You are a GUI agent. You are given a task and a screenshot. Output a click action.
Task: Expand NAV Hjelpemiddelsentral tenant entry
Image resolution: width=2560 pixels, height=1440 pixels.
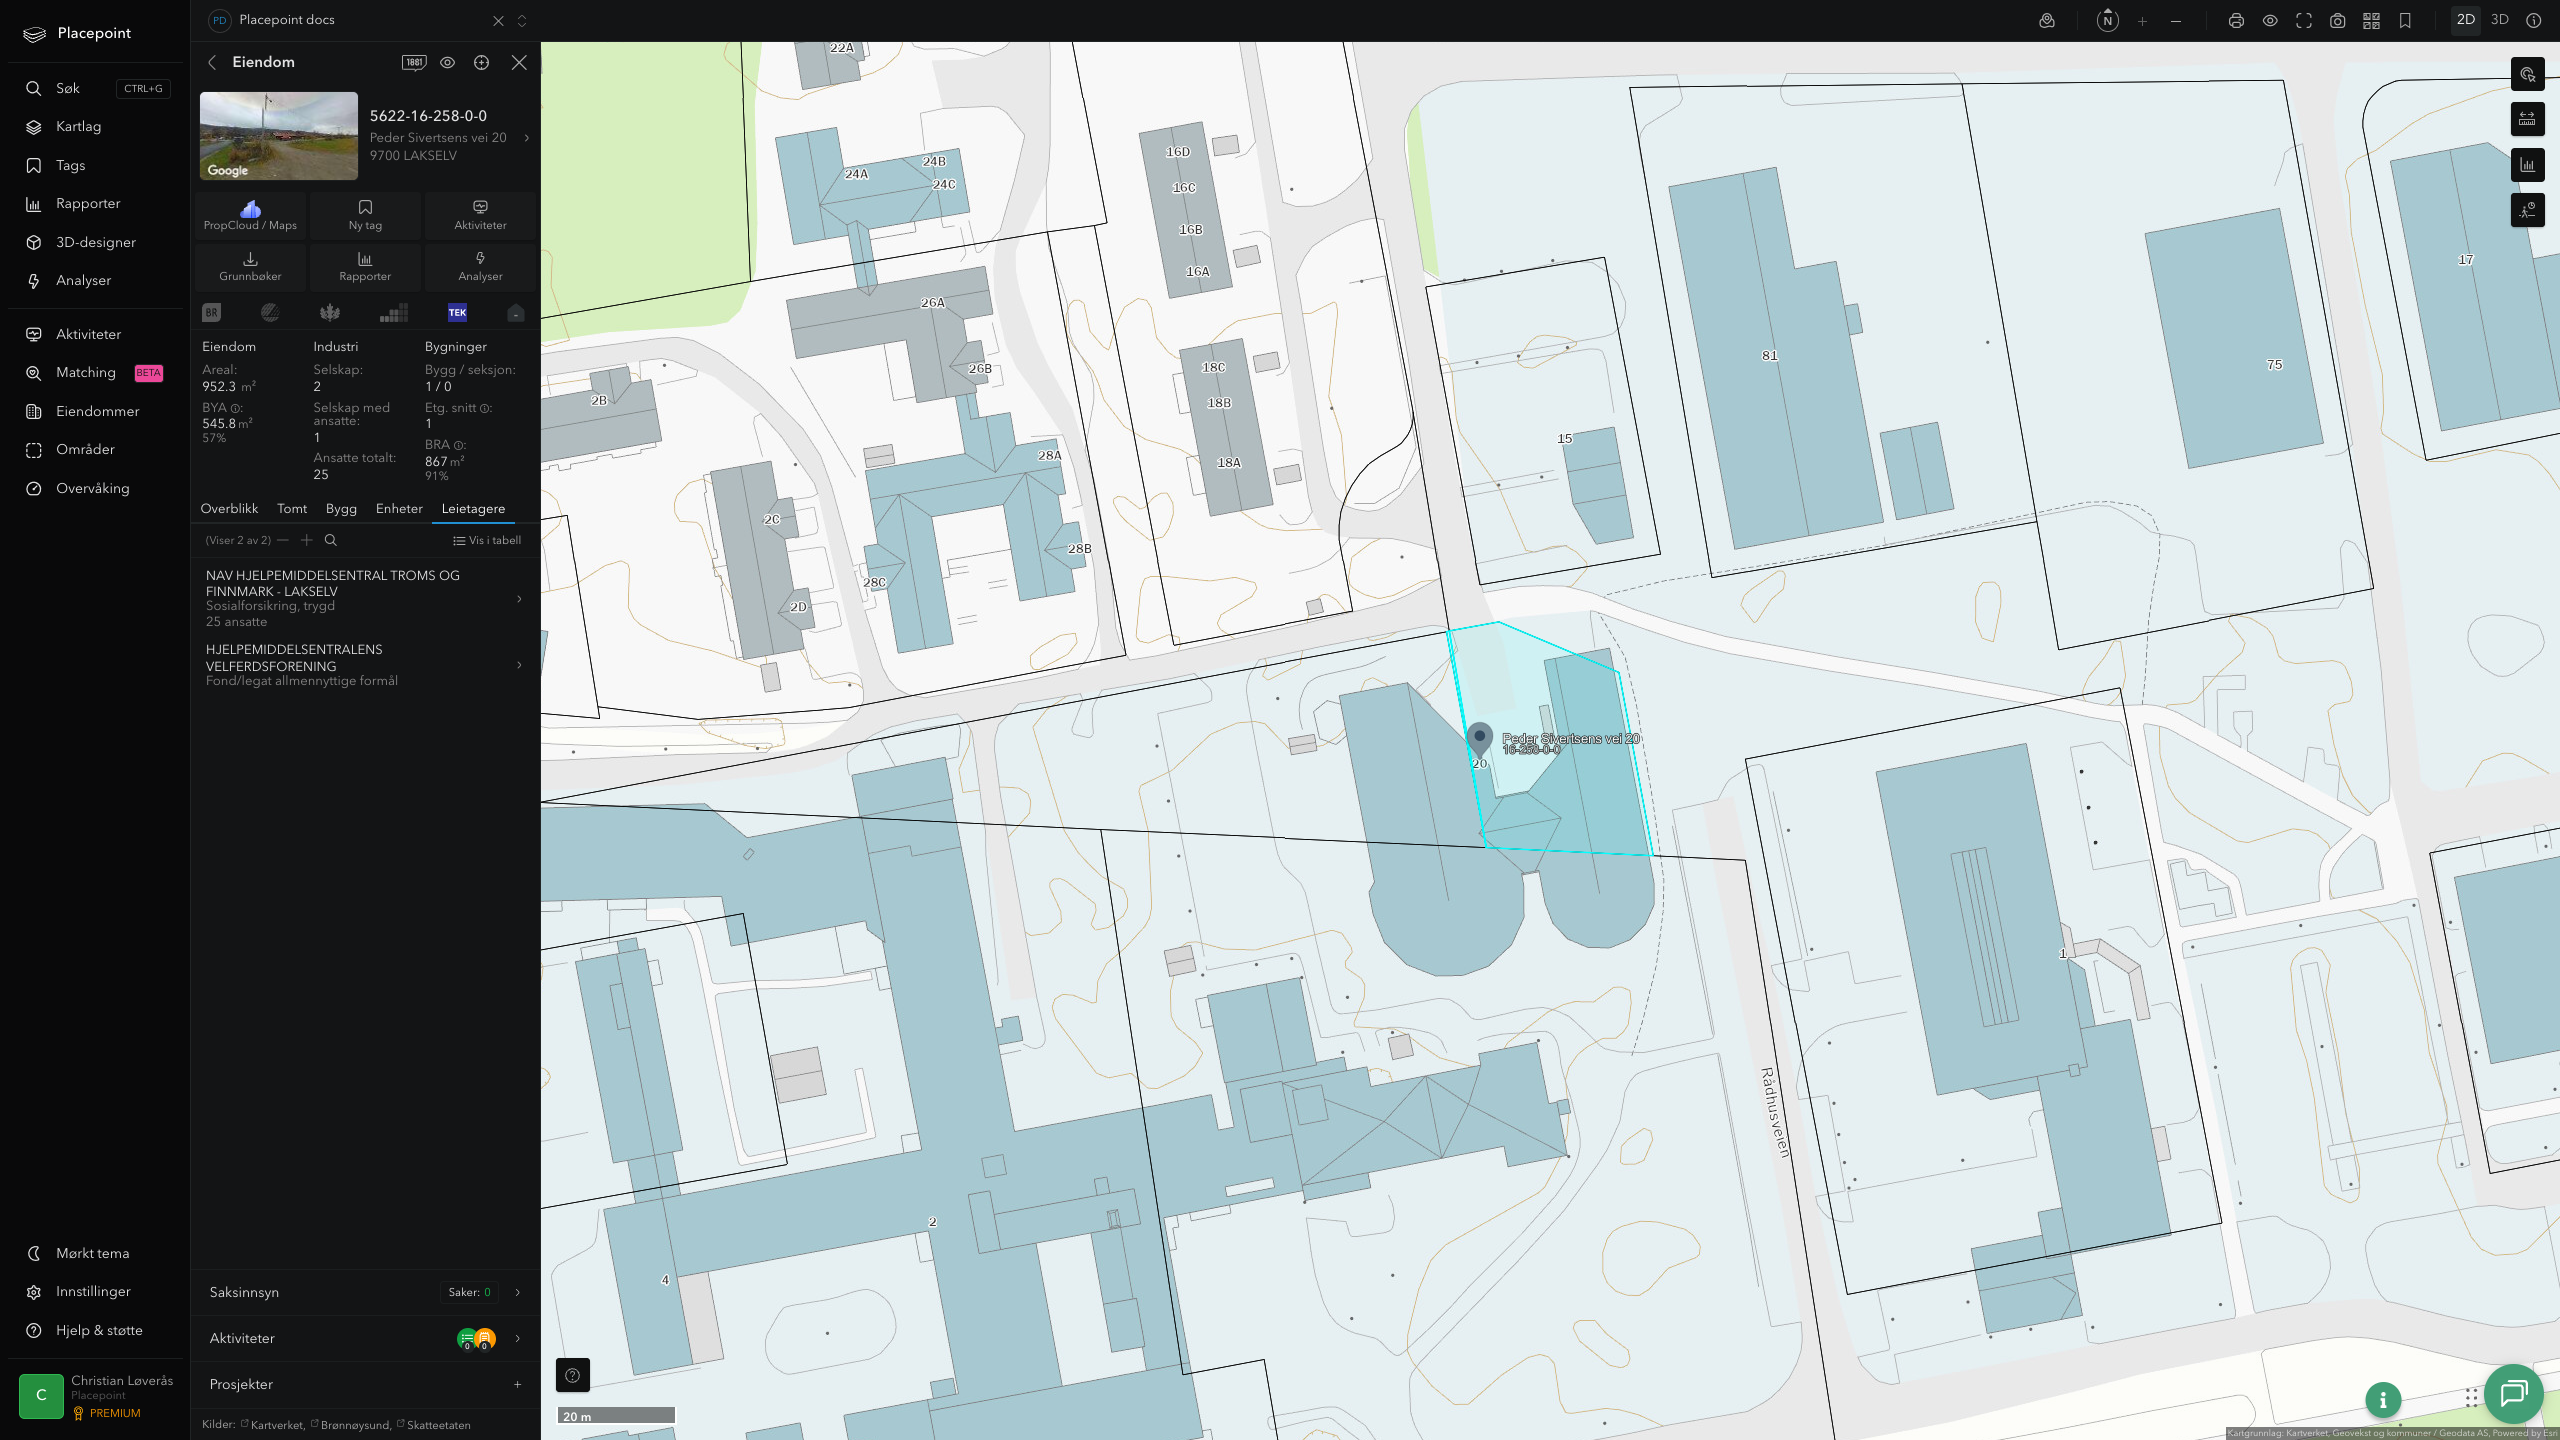[365, 598]
